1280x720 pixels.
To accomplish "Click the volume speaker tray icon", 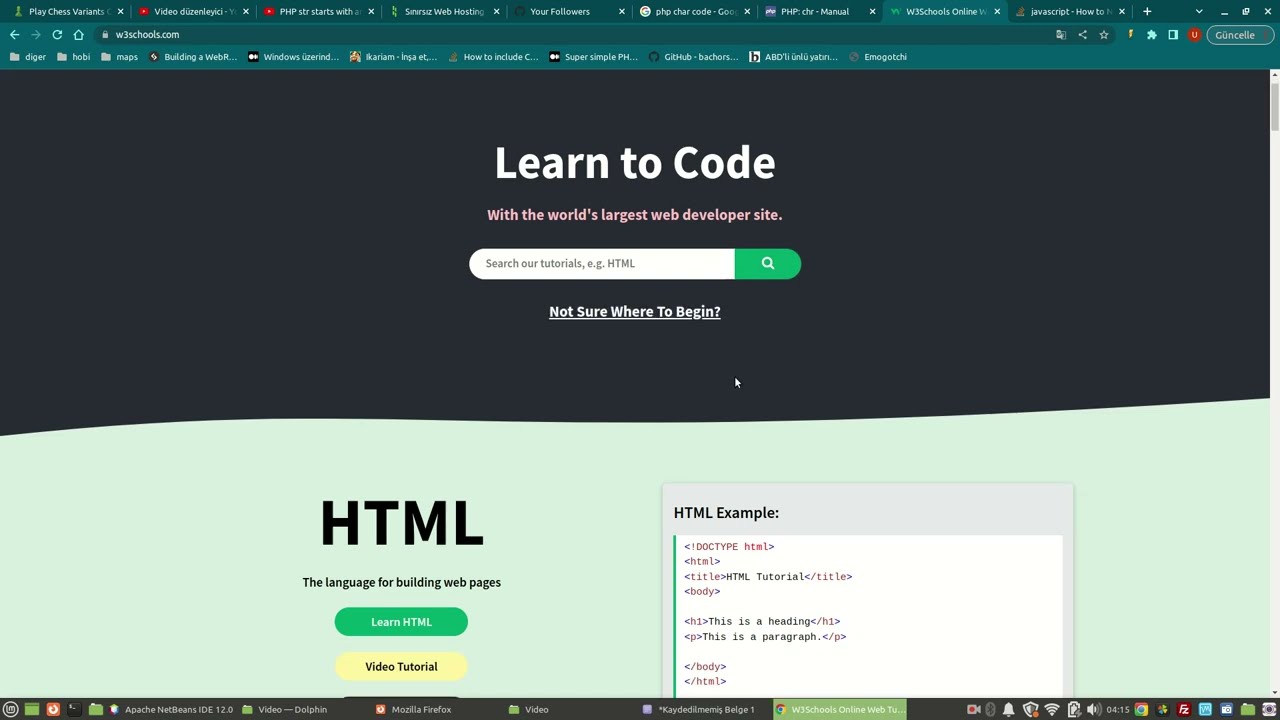I will 1094,709.
